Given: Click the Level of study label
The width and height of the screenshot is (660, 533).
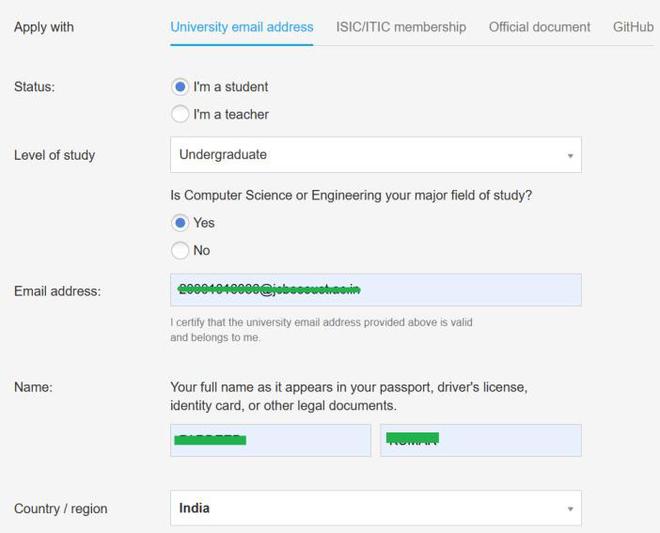Looking at the screenshot, I should pos(54,155).
